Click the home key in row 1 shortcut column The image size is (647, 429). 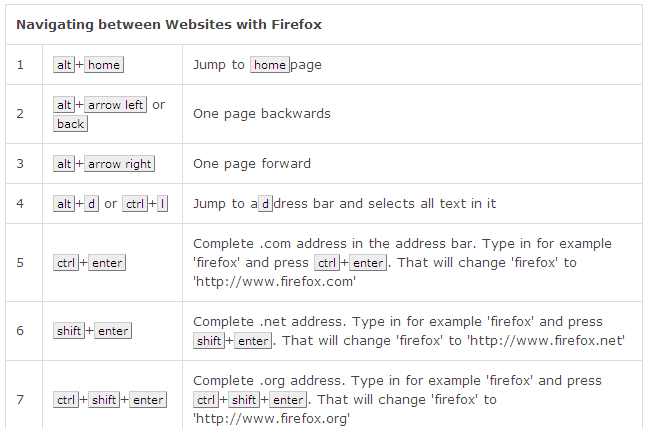pos(103,65)
